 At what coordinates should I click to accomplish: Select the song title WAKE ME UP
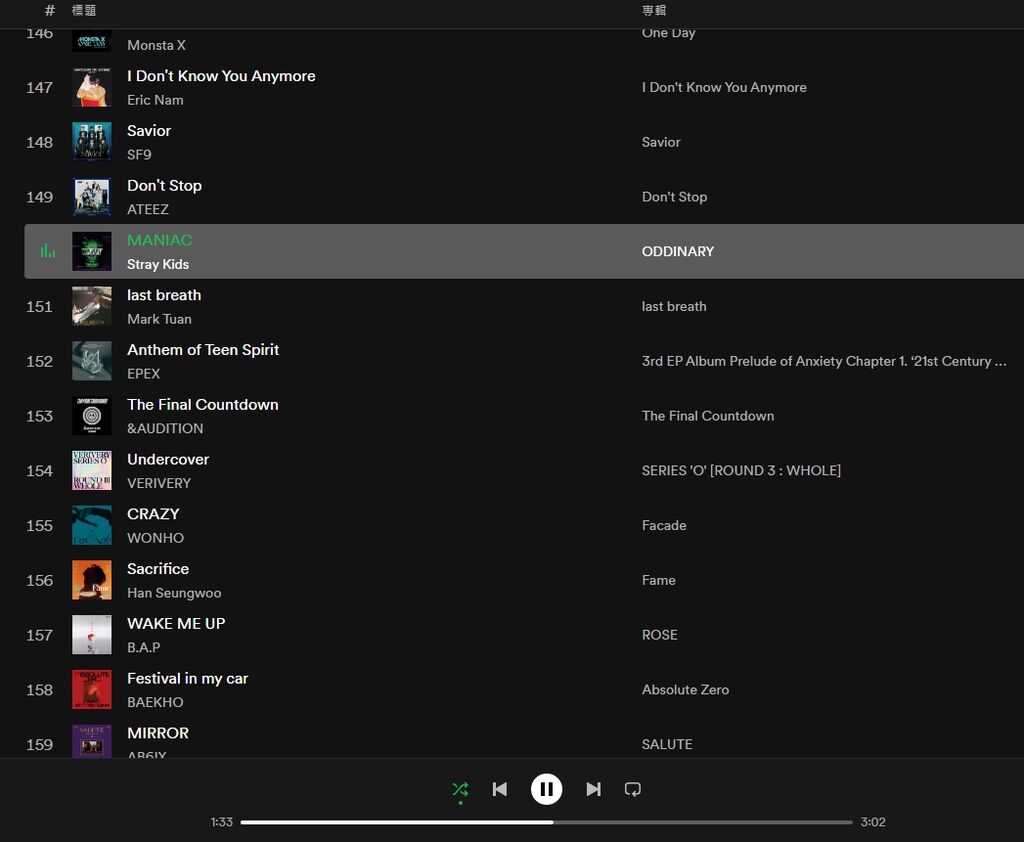[176, 624]
